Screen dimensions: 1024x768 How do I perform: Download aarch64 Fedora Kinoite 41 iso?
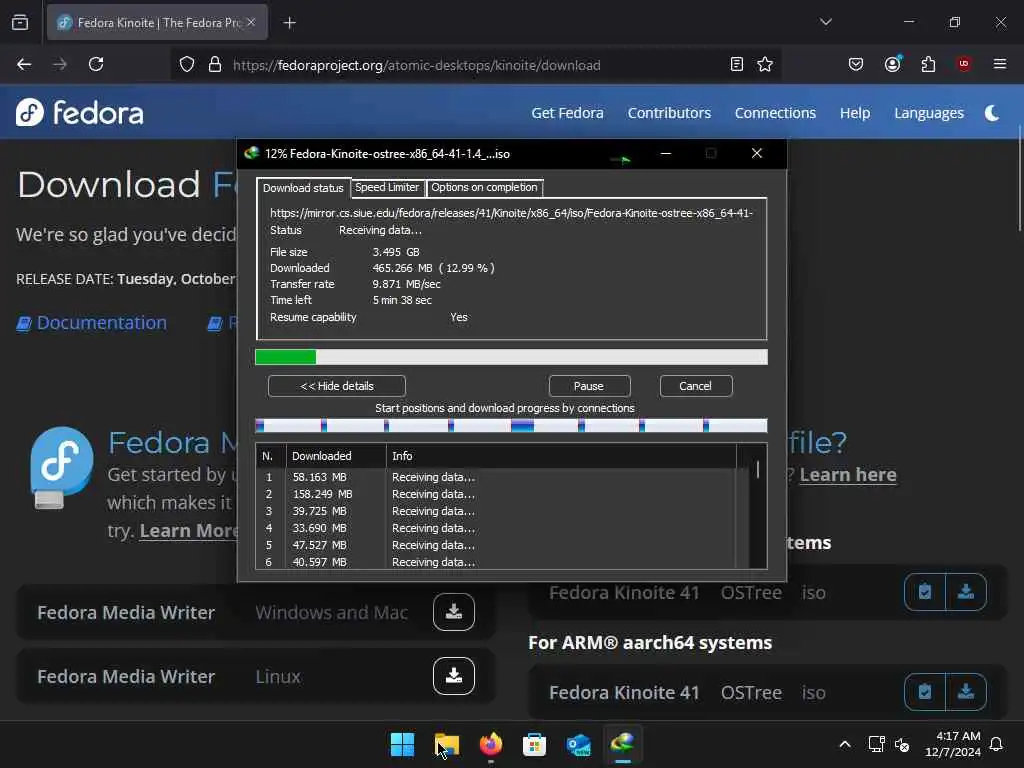(966, 692)
